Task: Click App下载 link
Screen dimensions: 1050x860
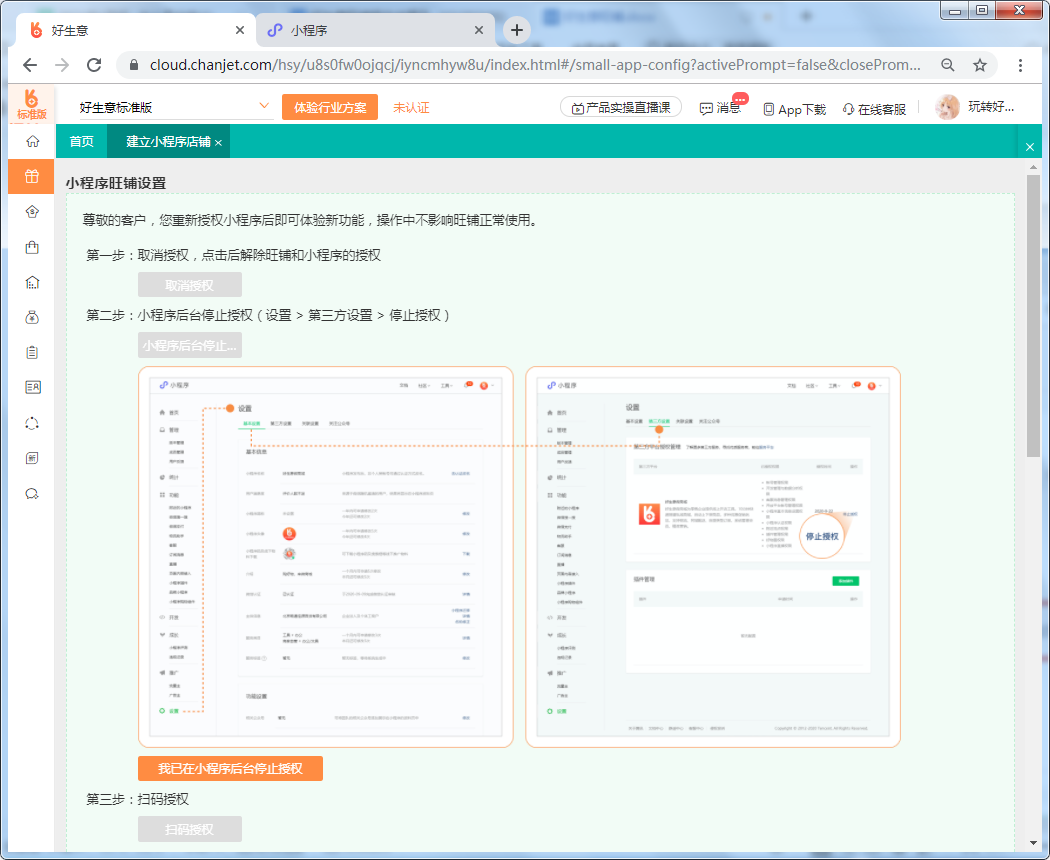Action: (795, 109)
